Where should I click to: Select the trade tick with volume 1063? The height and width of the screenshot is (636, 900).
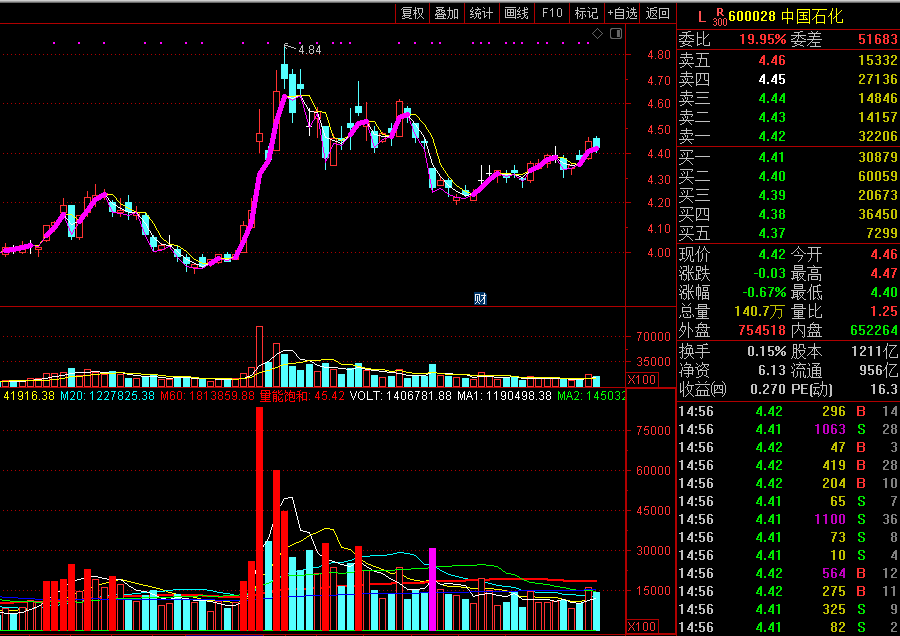[788, 429]
